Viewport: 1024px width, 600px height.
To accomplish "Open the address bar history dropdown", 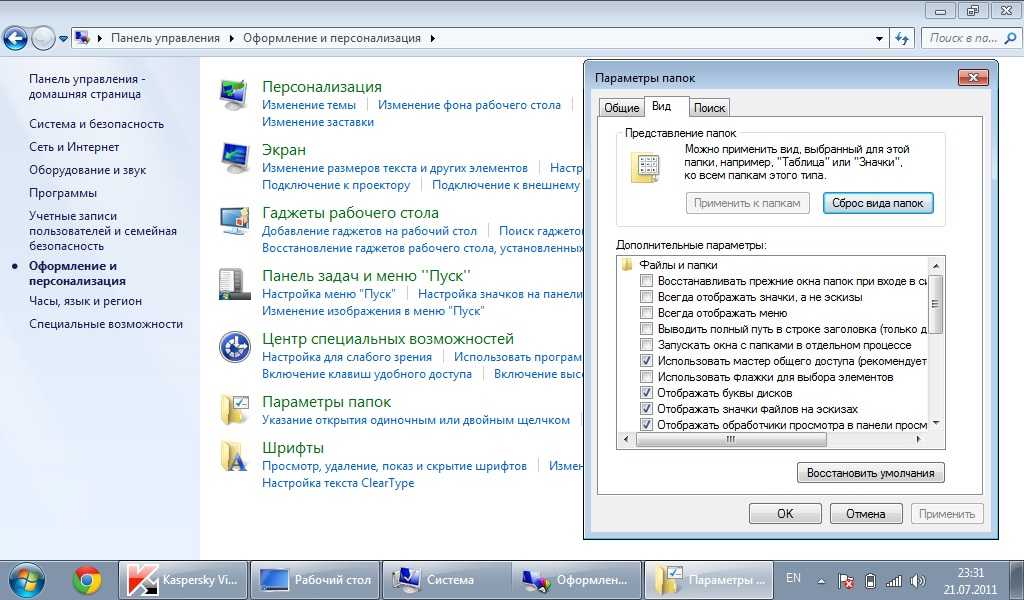I will pyautogui.click(x=879, y=39).
